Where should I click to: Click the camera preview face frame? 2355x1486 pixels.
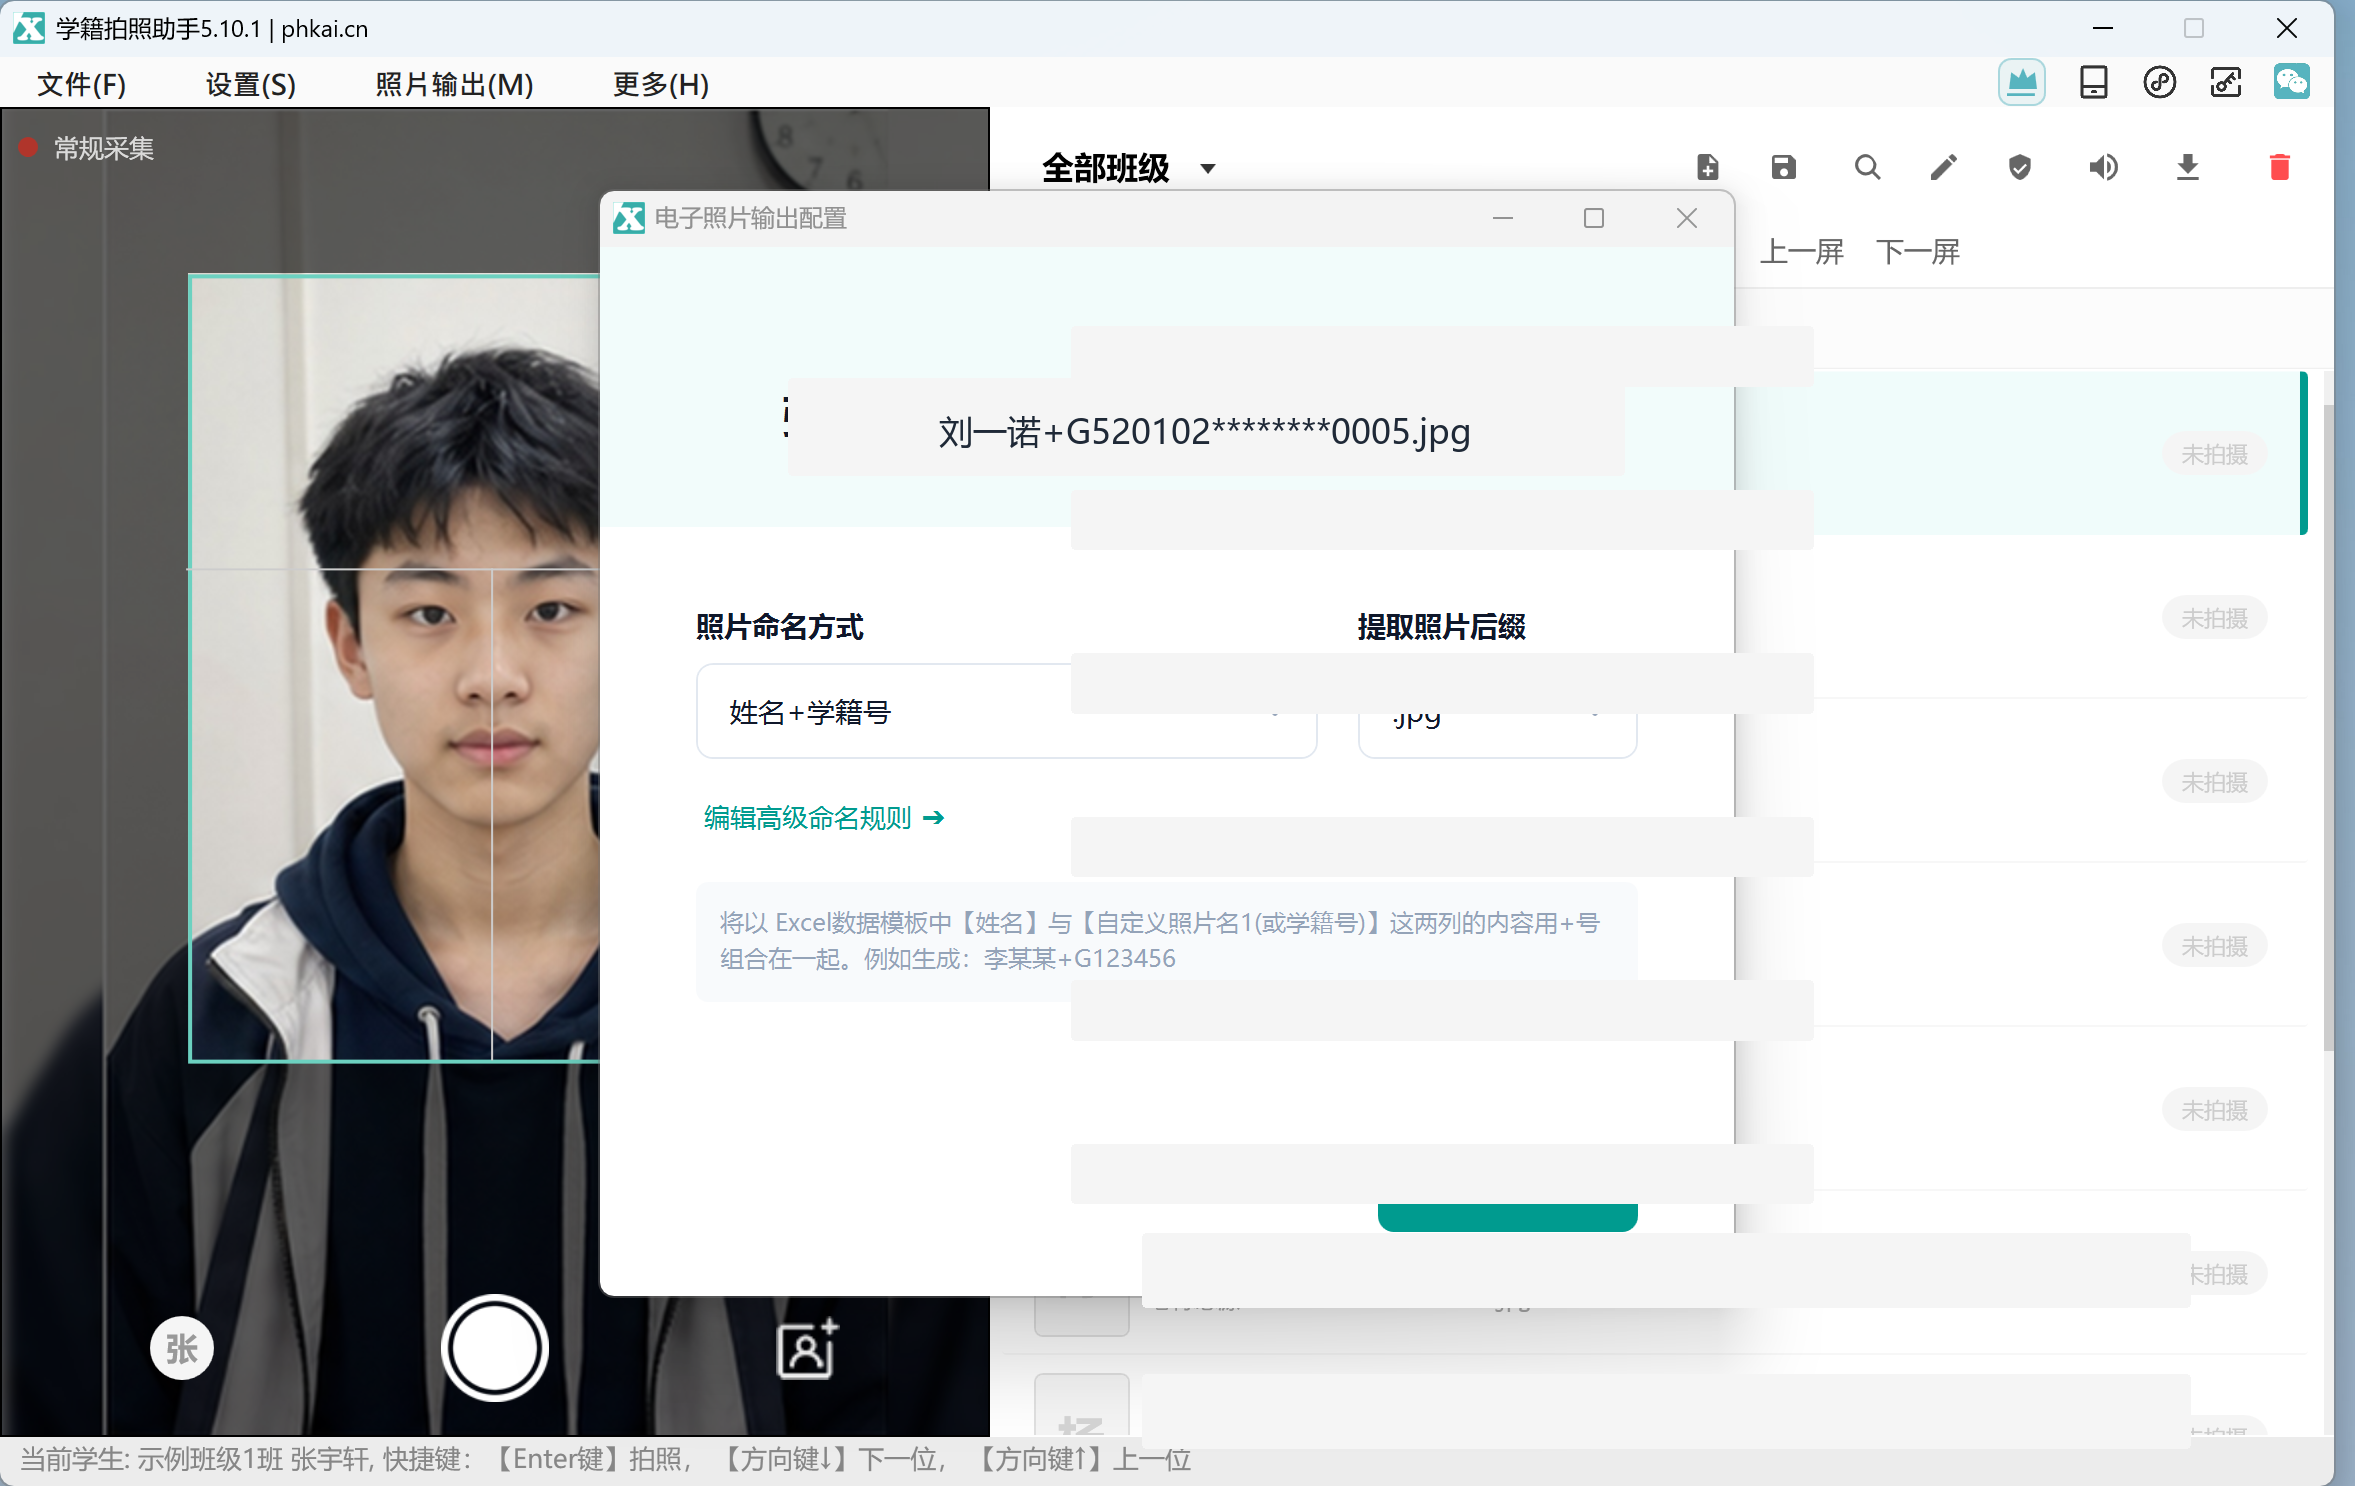[395, 668]
